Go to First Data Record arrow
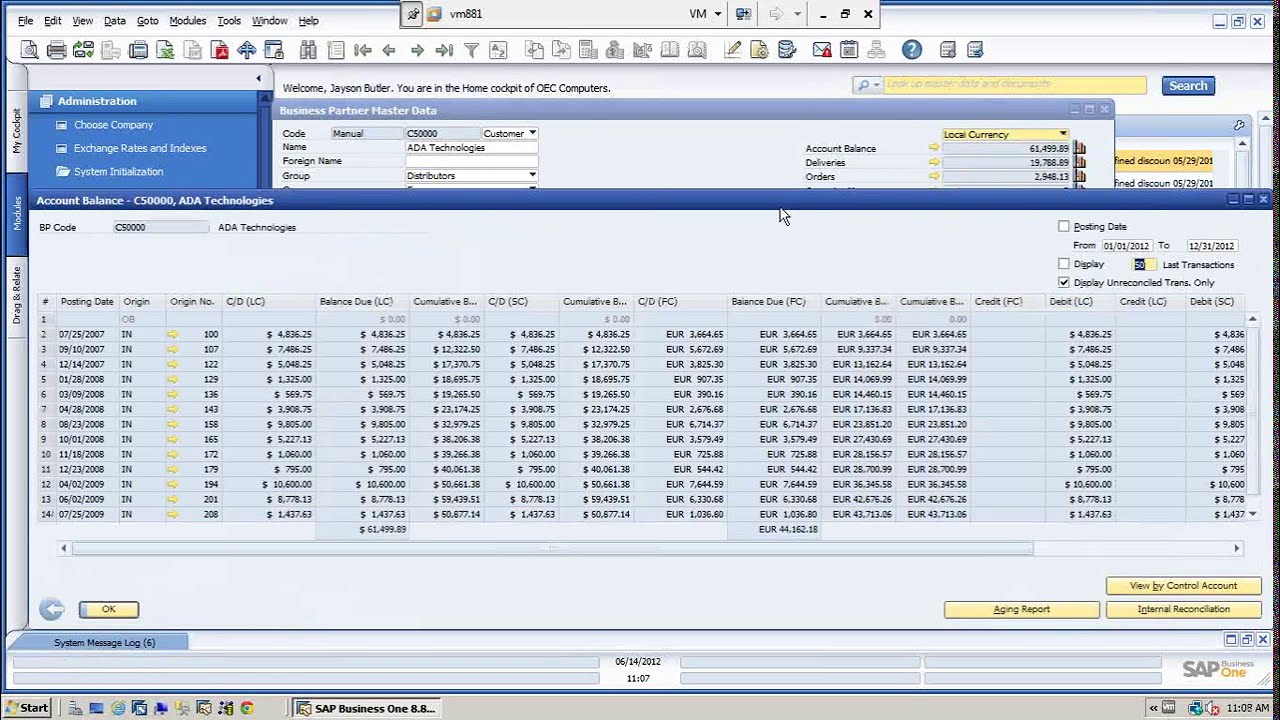This screenshot has width=1280, height=720. point(363,50)
